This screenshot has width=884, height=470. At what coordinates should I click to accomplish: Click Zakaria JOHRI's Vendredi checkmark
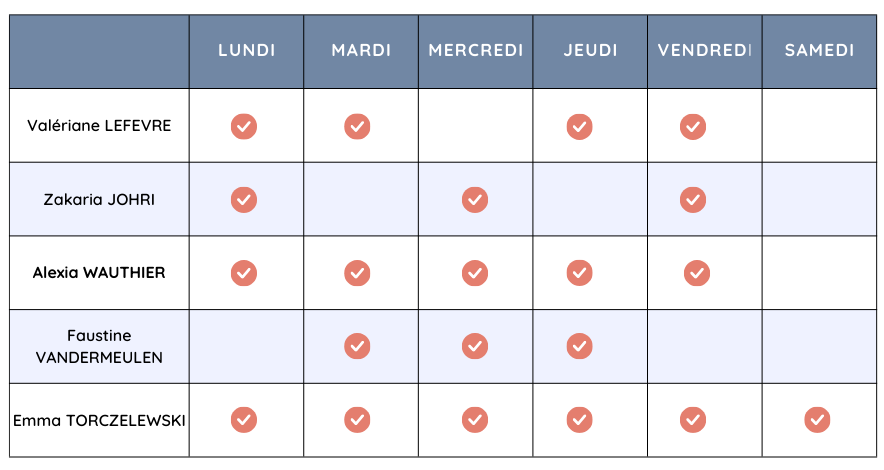[693, 199]
